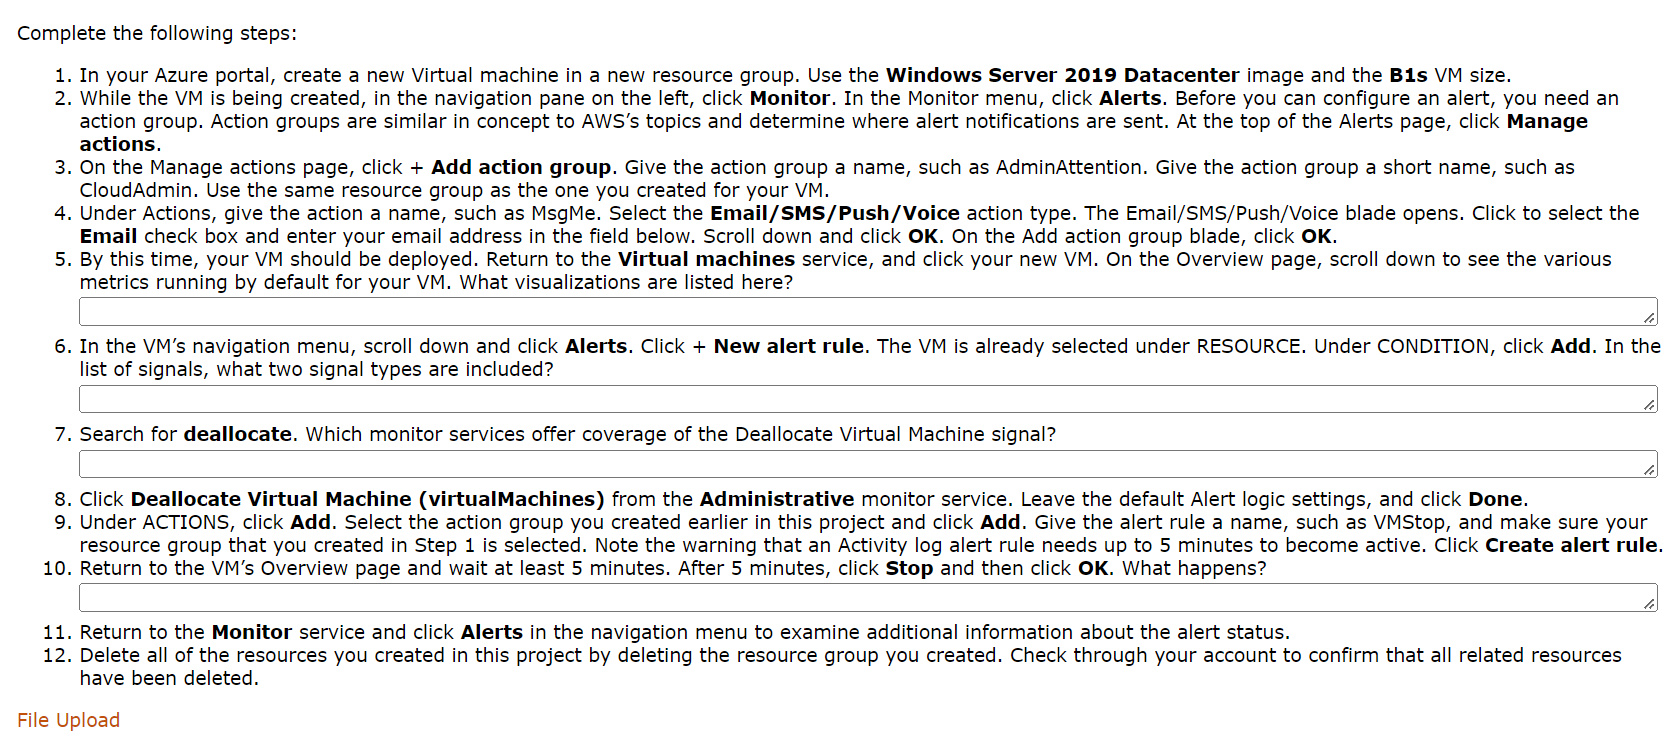The image size is (1677, 742).
Task: Click the 'What happens?' answer field in step 10
Action: pyautogui.click(x=868, y=598)
